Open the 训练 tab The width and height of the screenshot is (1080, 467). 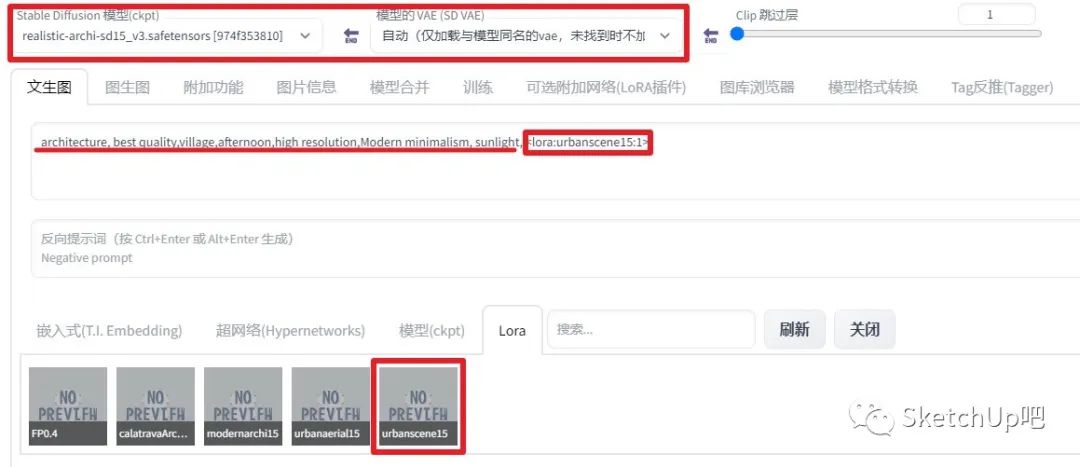point(478,87)
